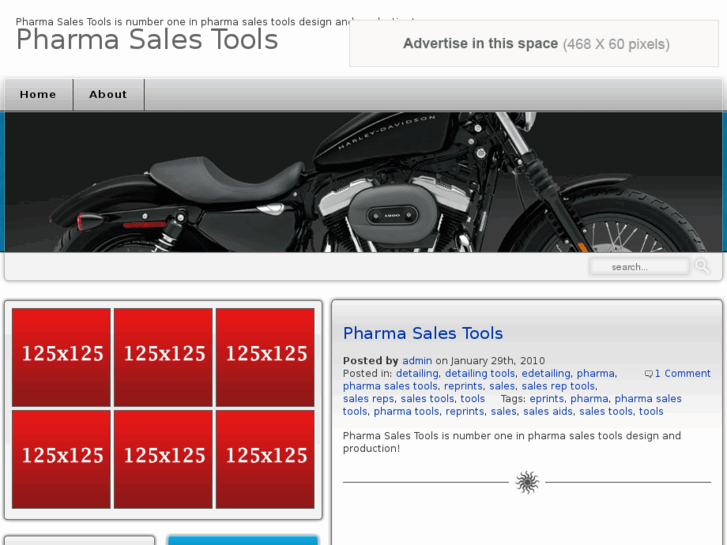Image resolution: width=727 pixels, height=545 pixels.
Task: Click the search magnifier icon
Action: pyautogui.click(x=702, y=266)
